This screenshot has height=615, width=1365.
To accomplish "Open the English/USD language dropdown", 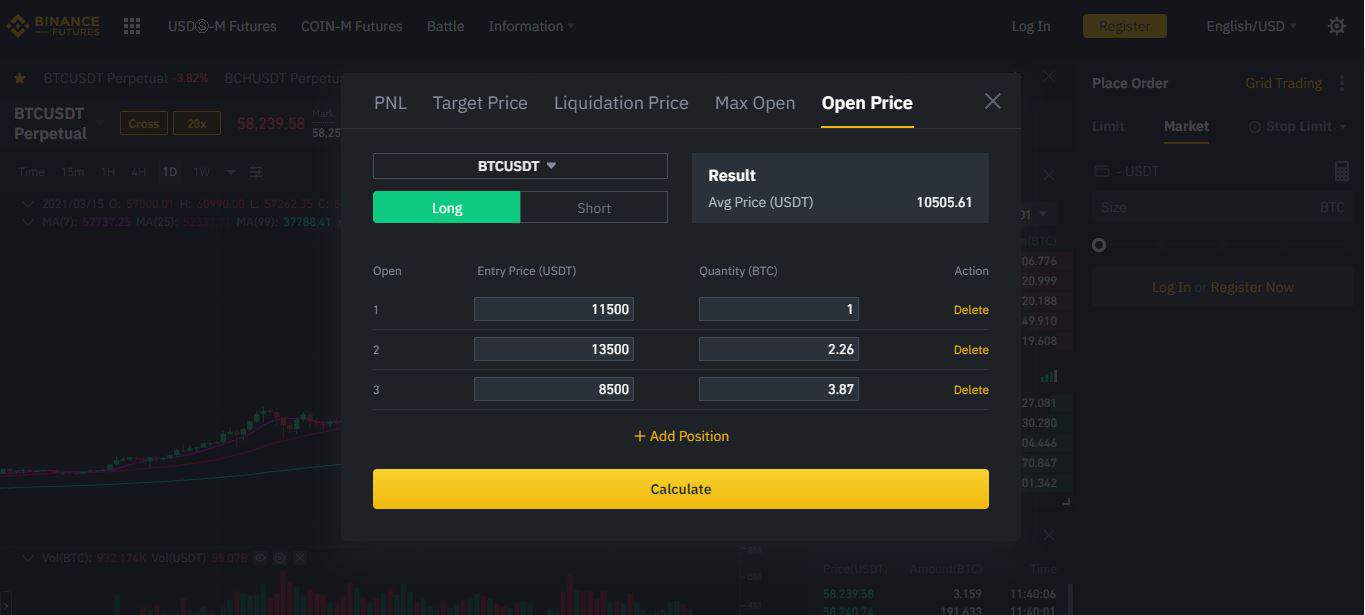I will 1251,26.
